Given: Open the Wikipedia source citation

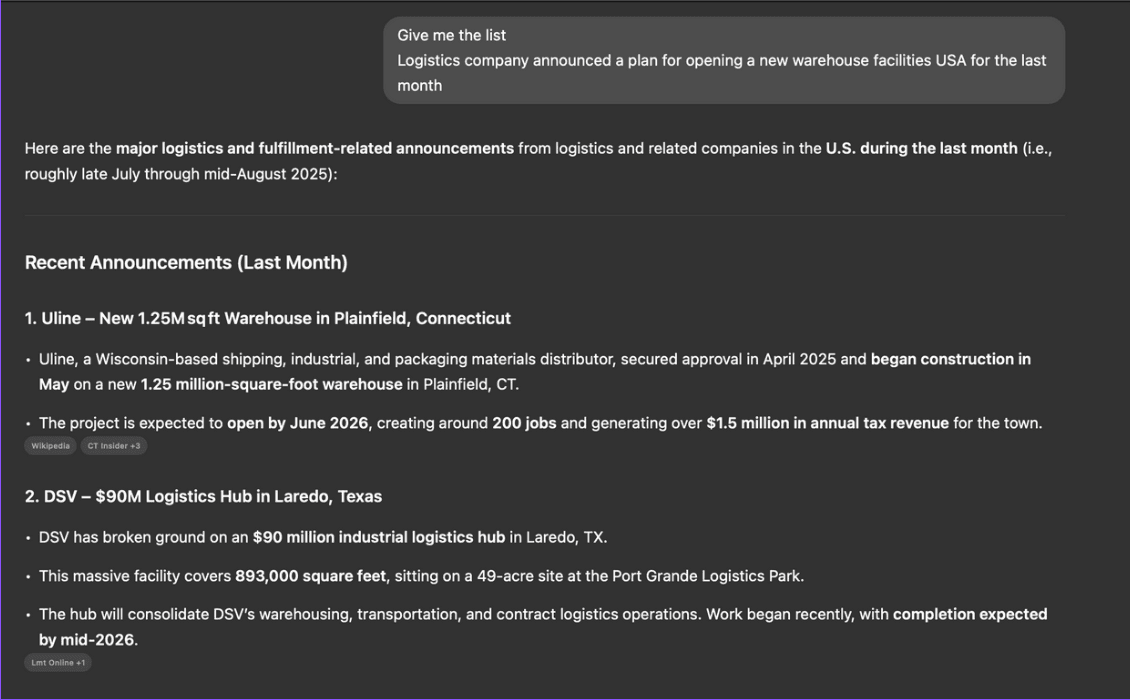Looking at the screenshot, I should point(50,446).
